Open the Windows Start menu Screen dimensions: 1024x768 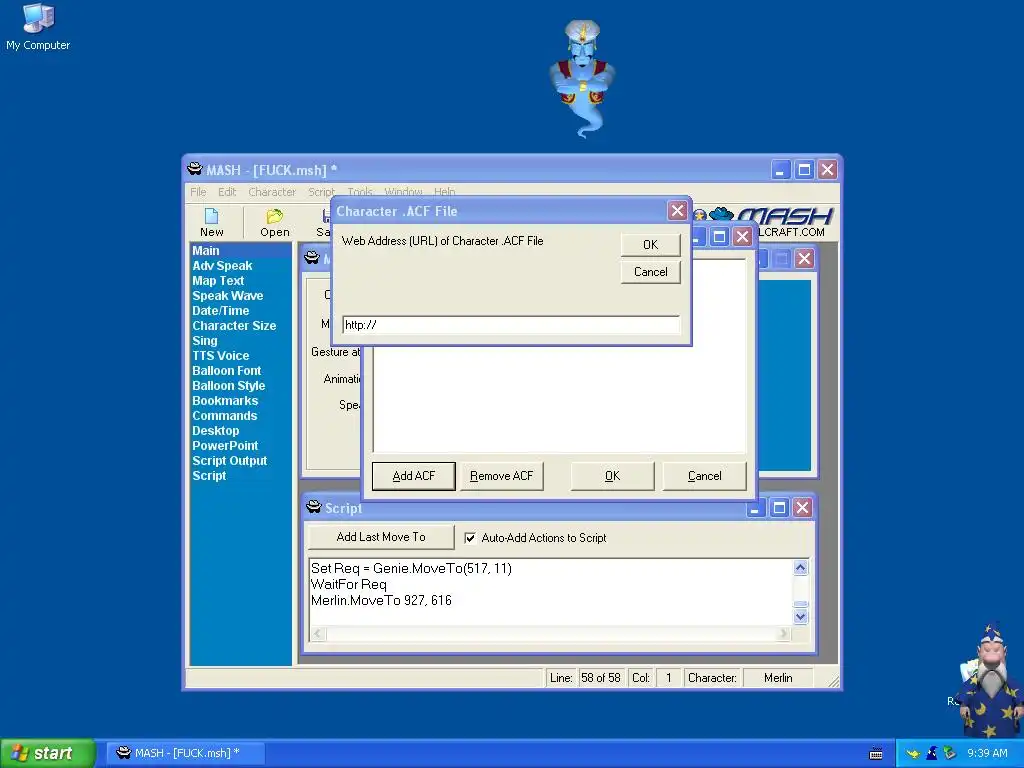(48, 753)
